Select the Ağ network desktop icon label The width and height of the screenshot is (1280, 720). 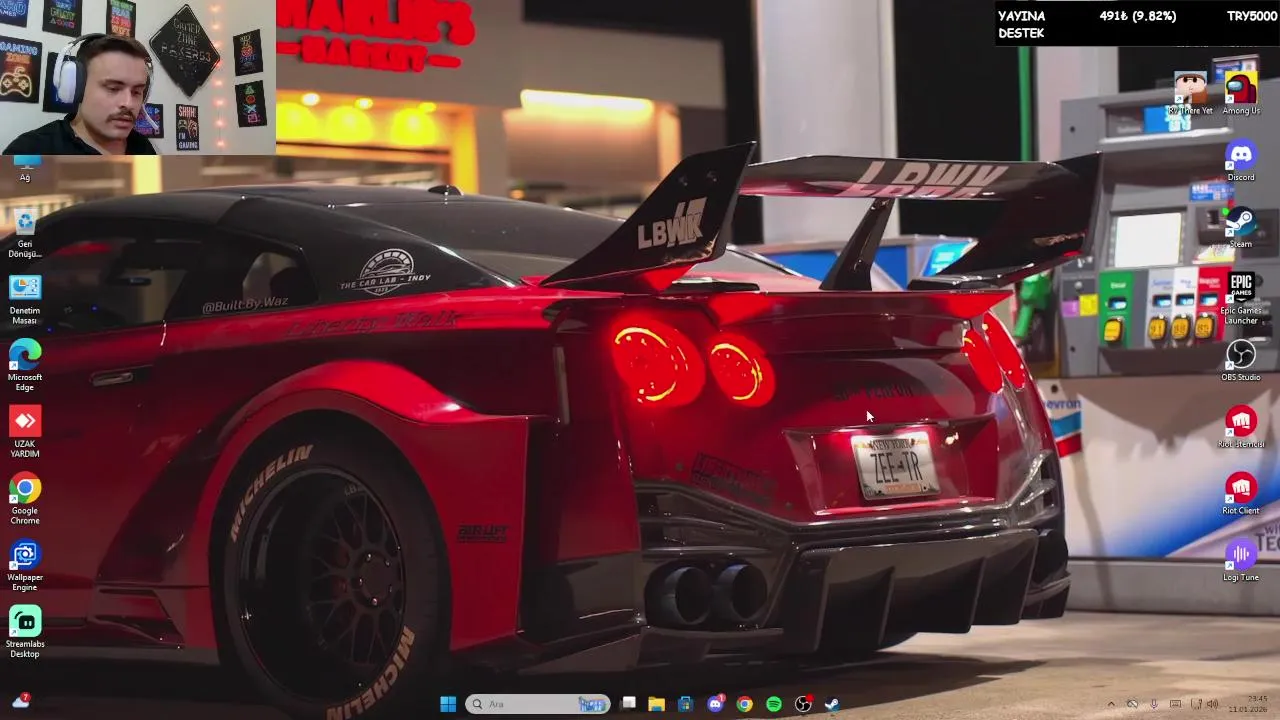coord(25,177)
